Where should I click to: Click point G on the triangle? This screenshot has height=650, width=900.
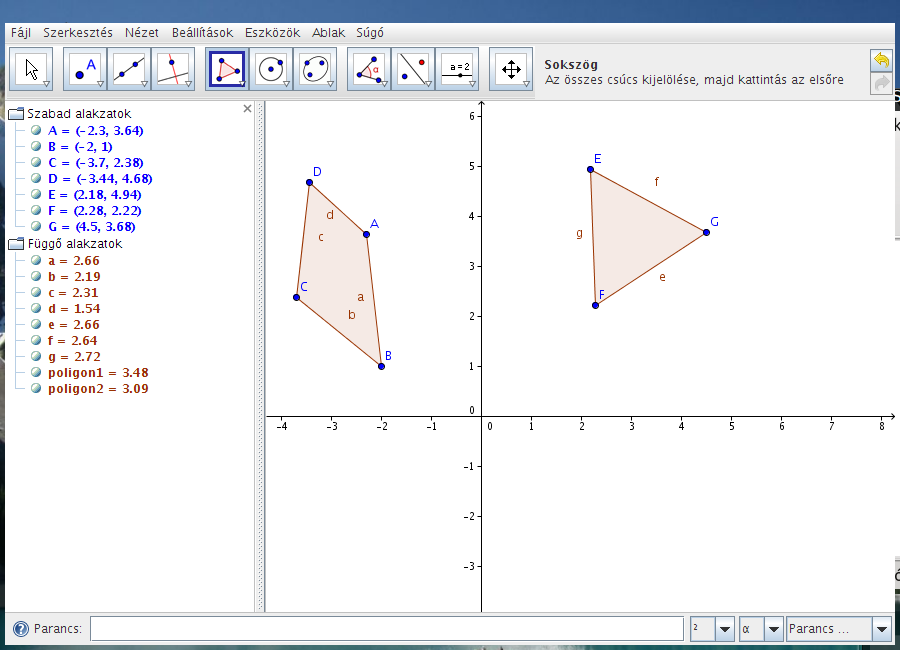click(707, 233)
